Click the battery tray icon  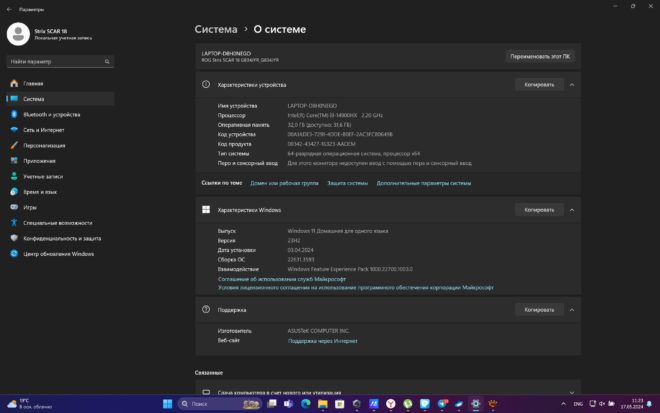click(611, 404)
